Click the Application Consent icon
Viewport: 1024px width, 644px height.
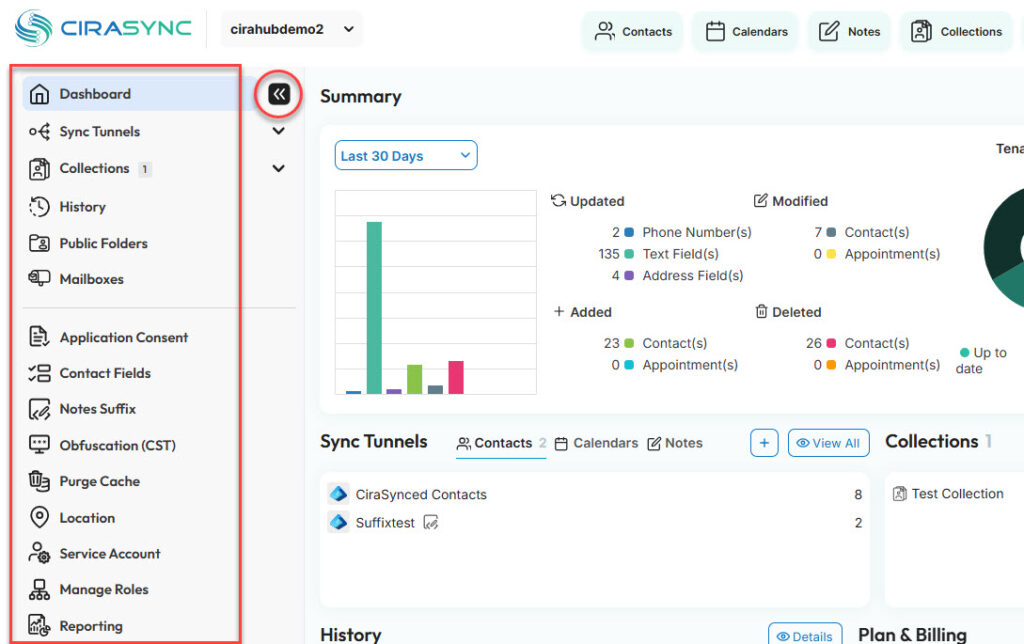point(39,336)
